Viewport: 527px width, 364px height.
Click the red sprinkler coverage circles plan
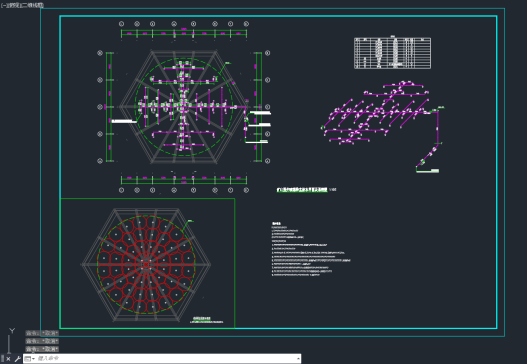point(146,265)
